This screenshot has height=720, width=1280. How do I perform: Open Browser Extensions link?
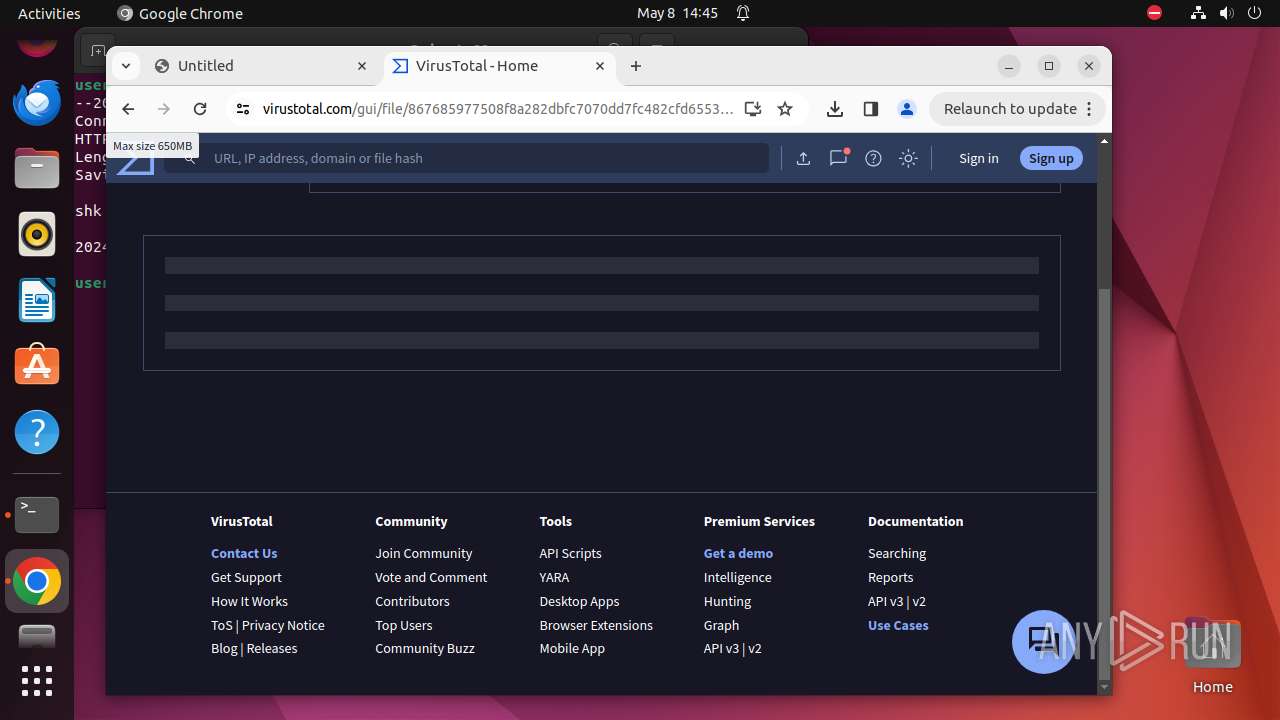click(x=596, y=625)
